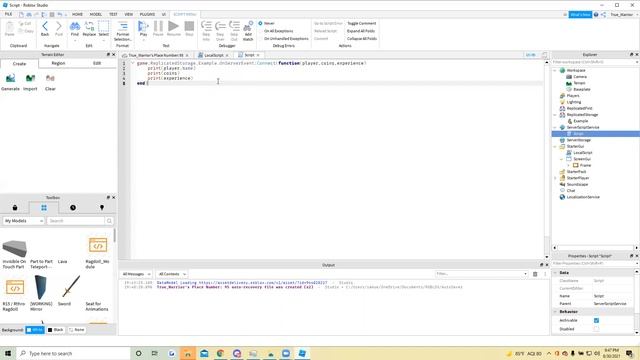Toggle the Archivable property checkbox
Screen dimensions: 640x360
(596, 320)
